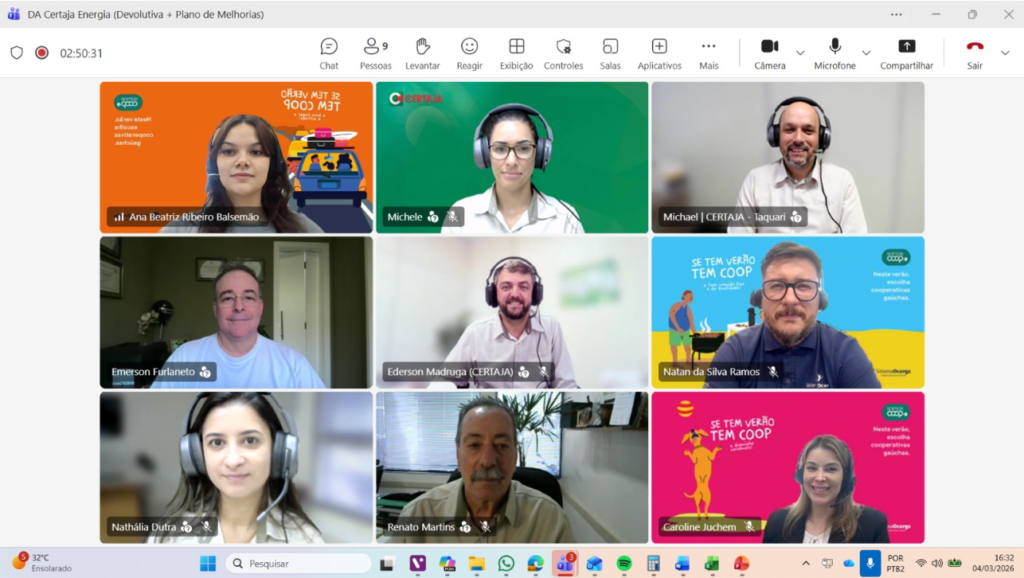Expand the Microfone options dropdown arrow
The height and width of the screenshot is (578, 1024).
tap(866, 53)
